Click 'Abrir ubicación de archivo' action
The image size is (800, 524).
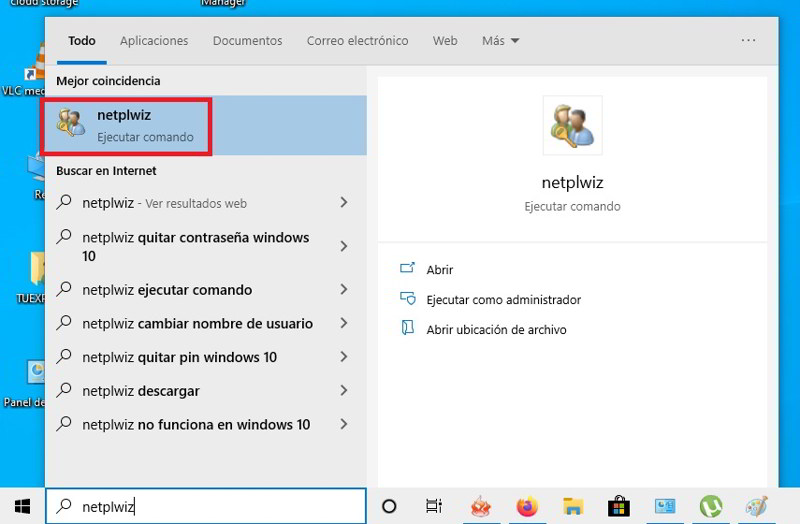(x=496, y=329)
